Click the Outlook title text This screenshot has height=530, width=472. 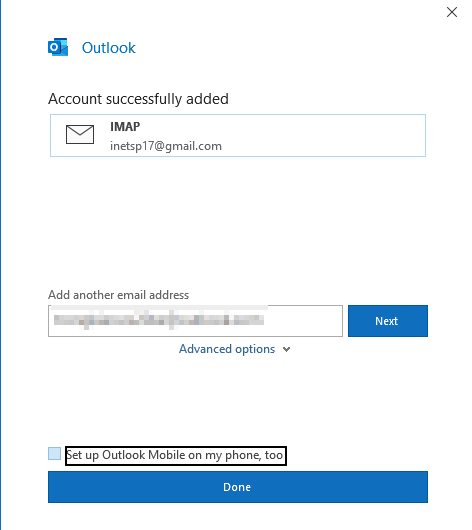point(109,48)
